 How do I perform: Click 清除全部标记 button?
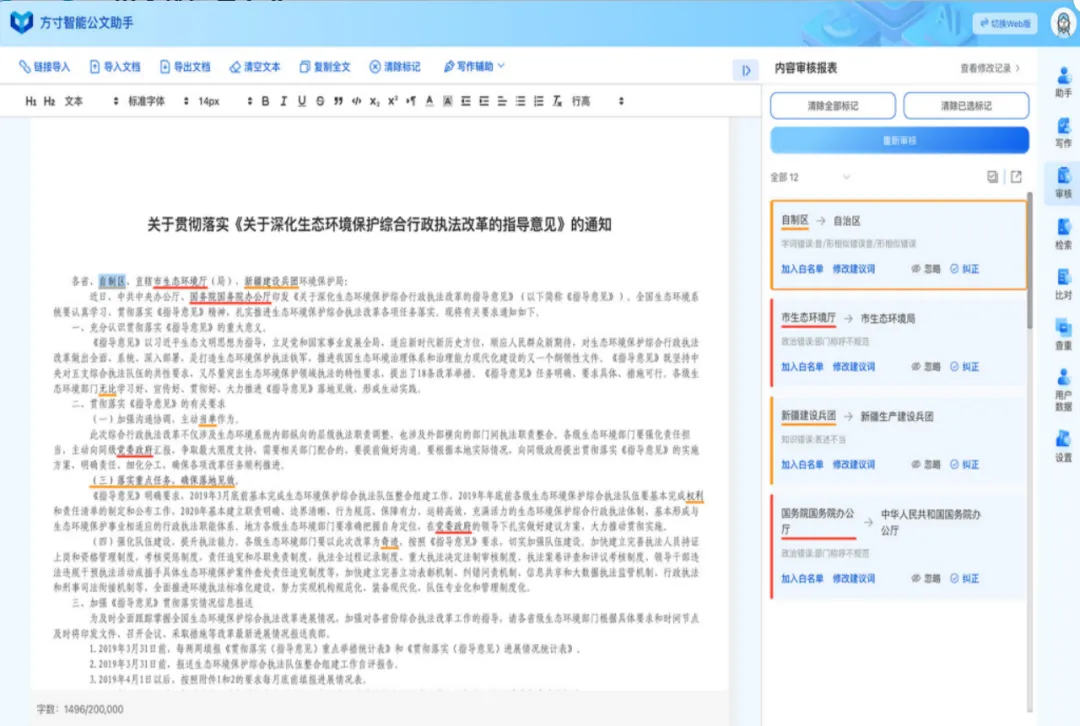tap(833, 105)
